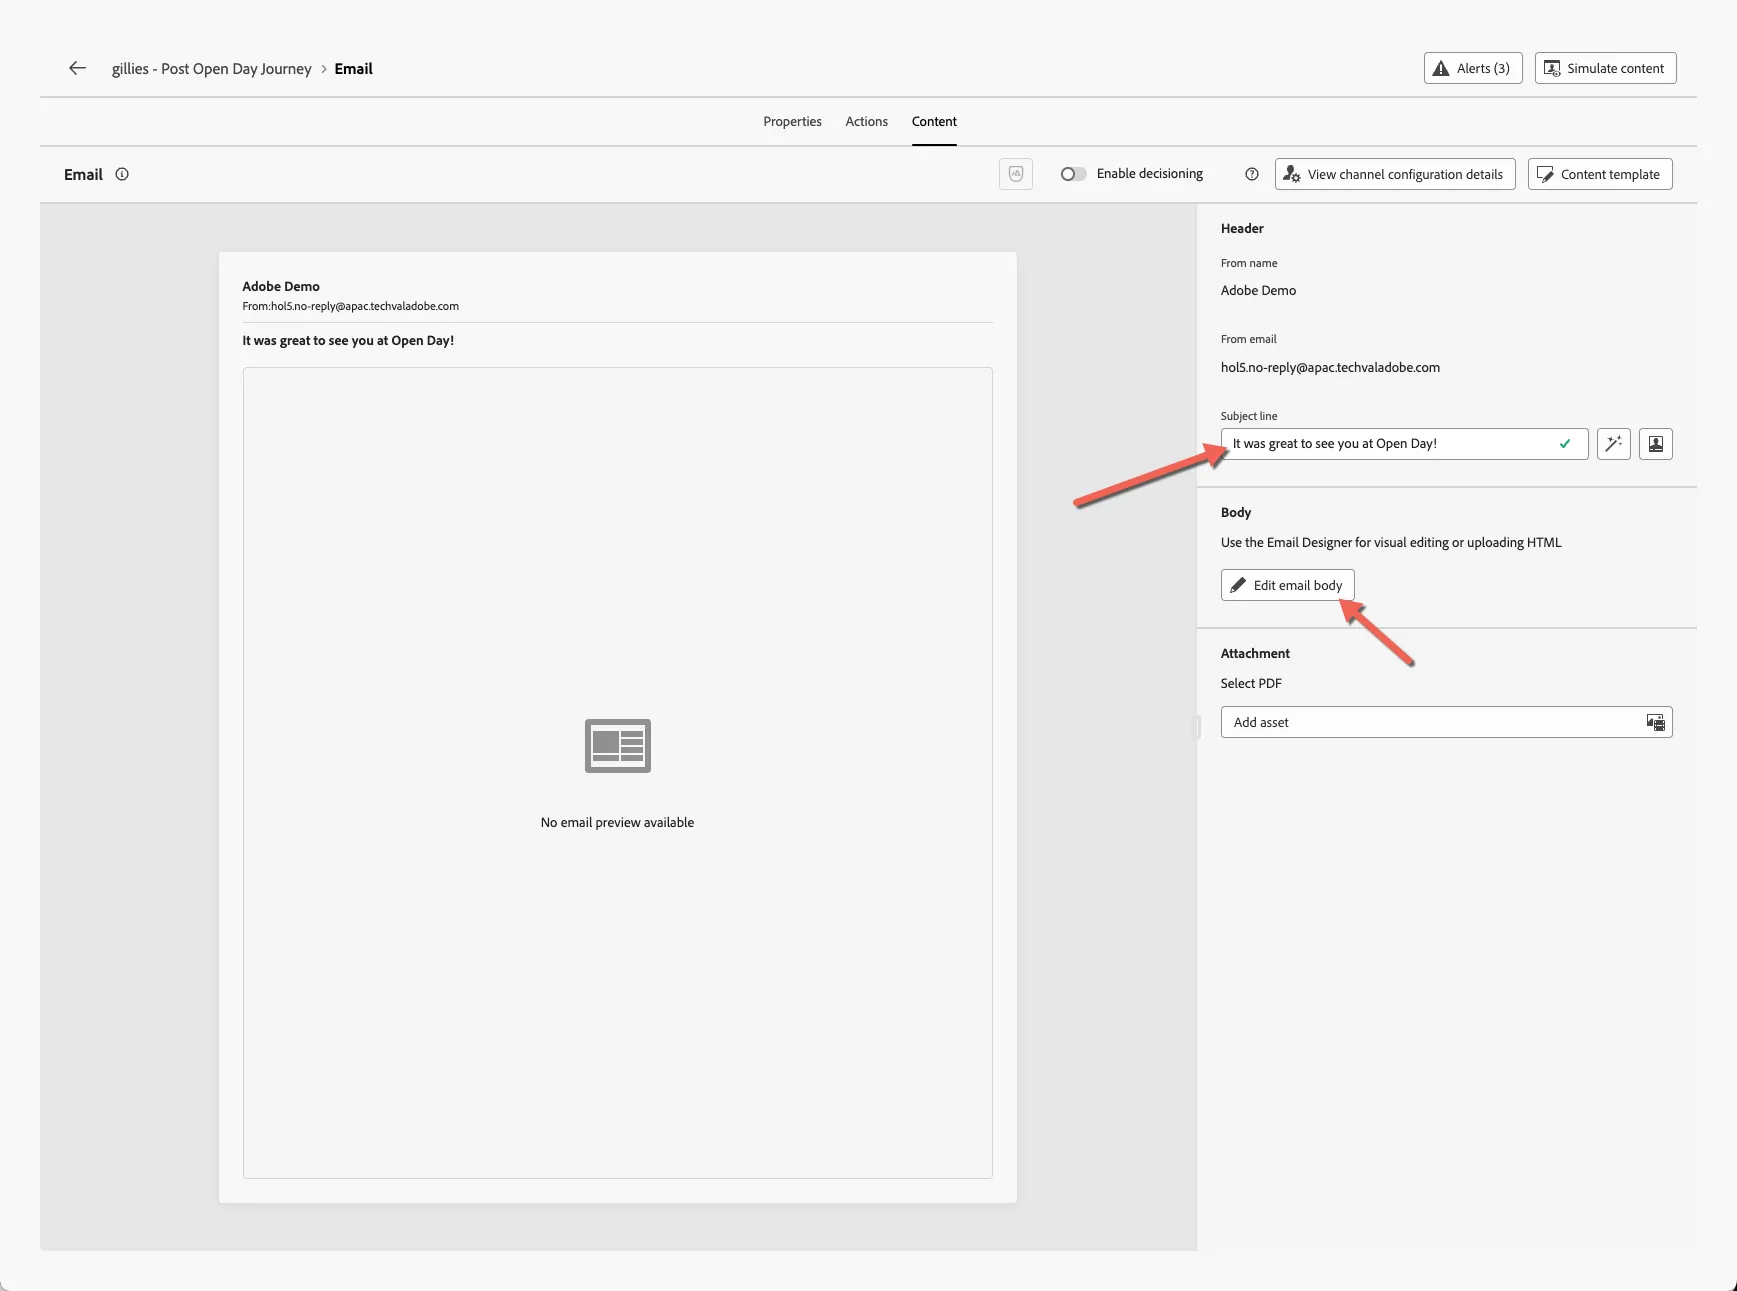This screenshot has width=1737, height=1291.
Task: Open help icon next to Enable decisioning
Action: pyautogui.click(x=1251, y=174)
